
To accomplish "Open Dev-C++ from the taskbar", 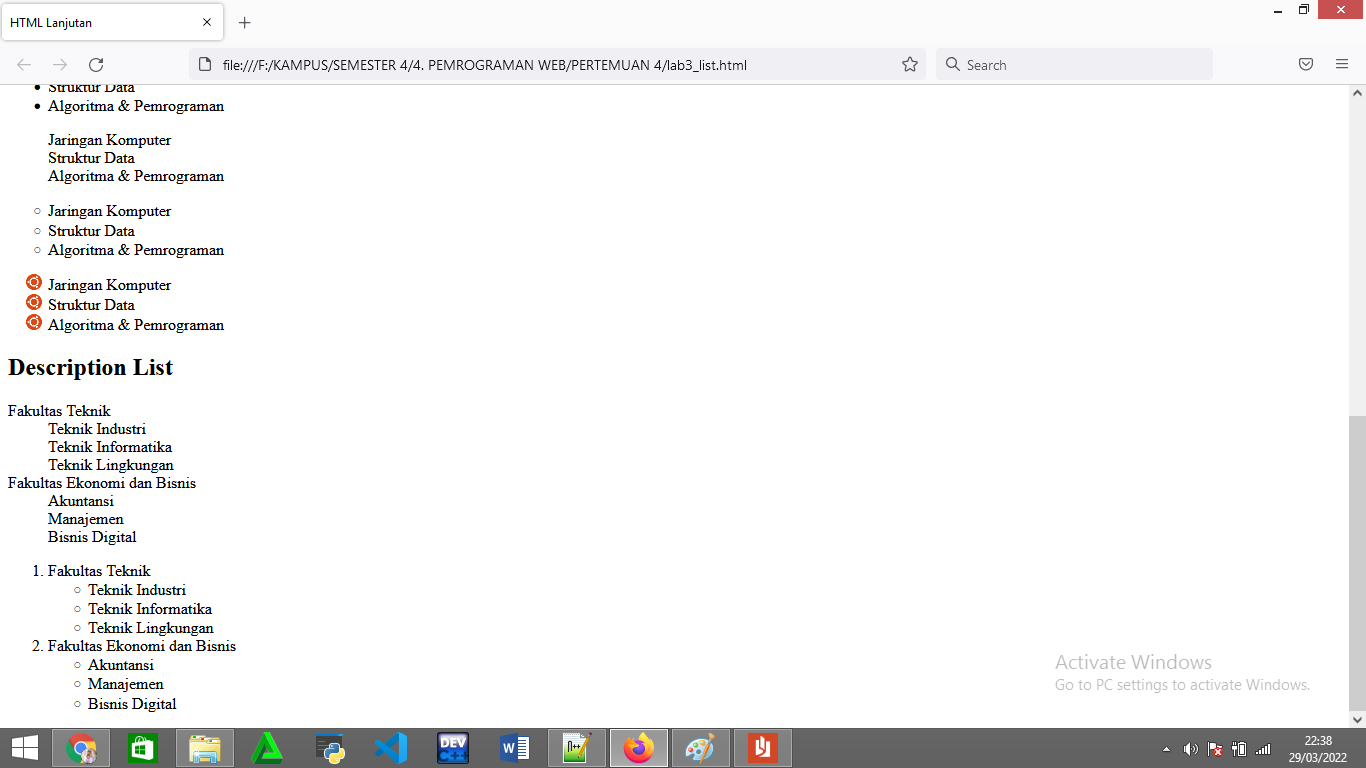I will click(x=452, y=747).
